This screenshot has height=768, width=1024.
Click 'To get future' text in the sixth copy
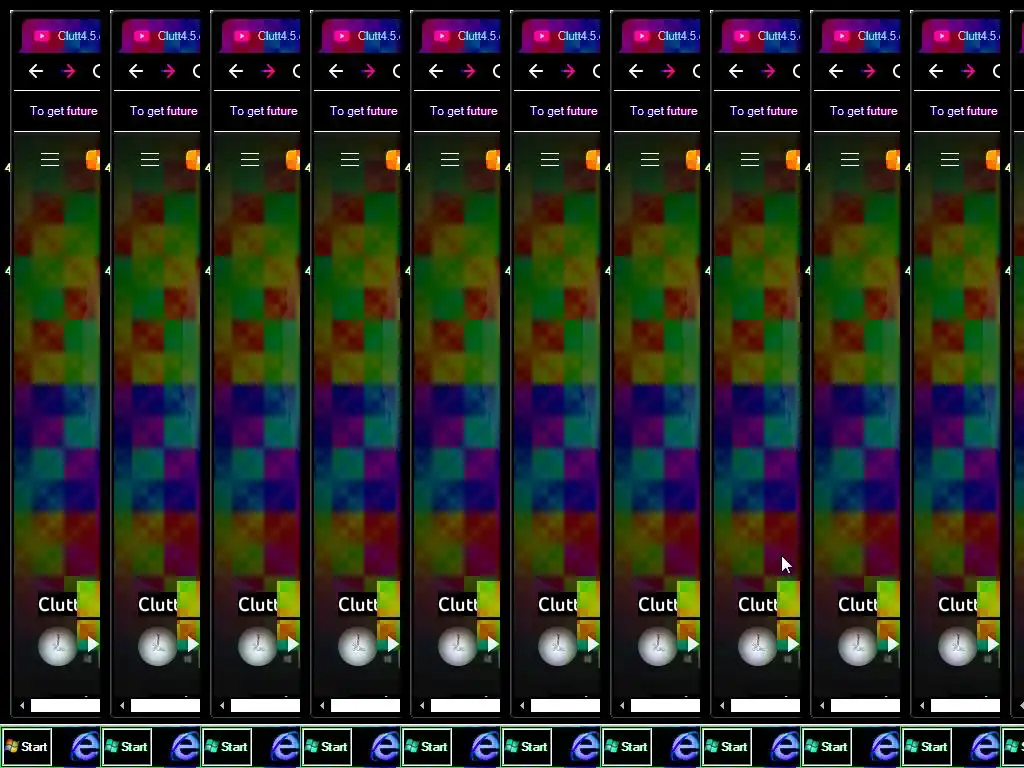coord(563,111)
